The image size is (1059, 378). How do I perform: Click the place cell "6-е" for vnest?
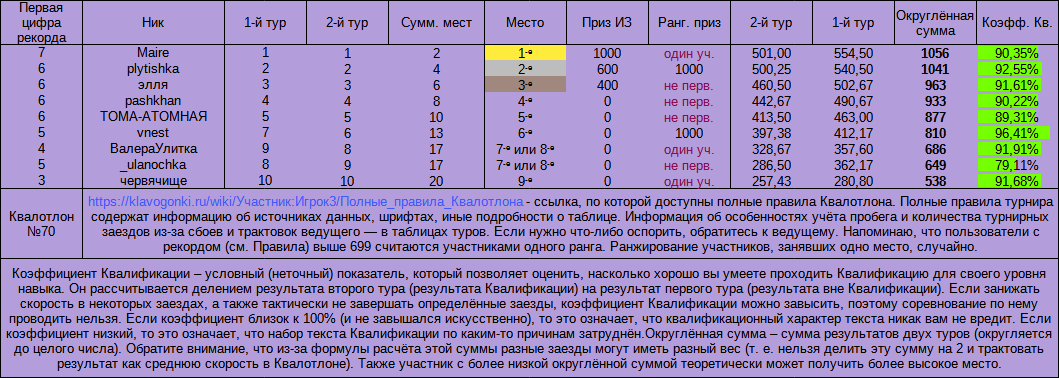coord(525,133)
